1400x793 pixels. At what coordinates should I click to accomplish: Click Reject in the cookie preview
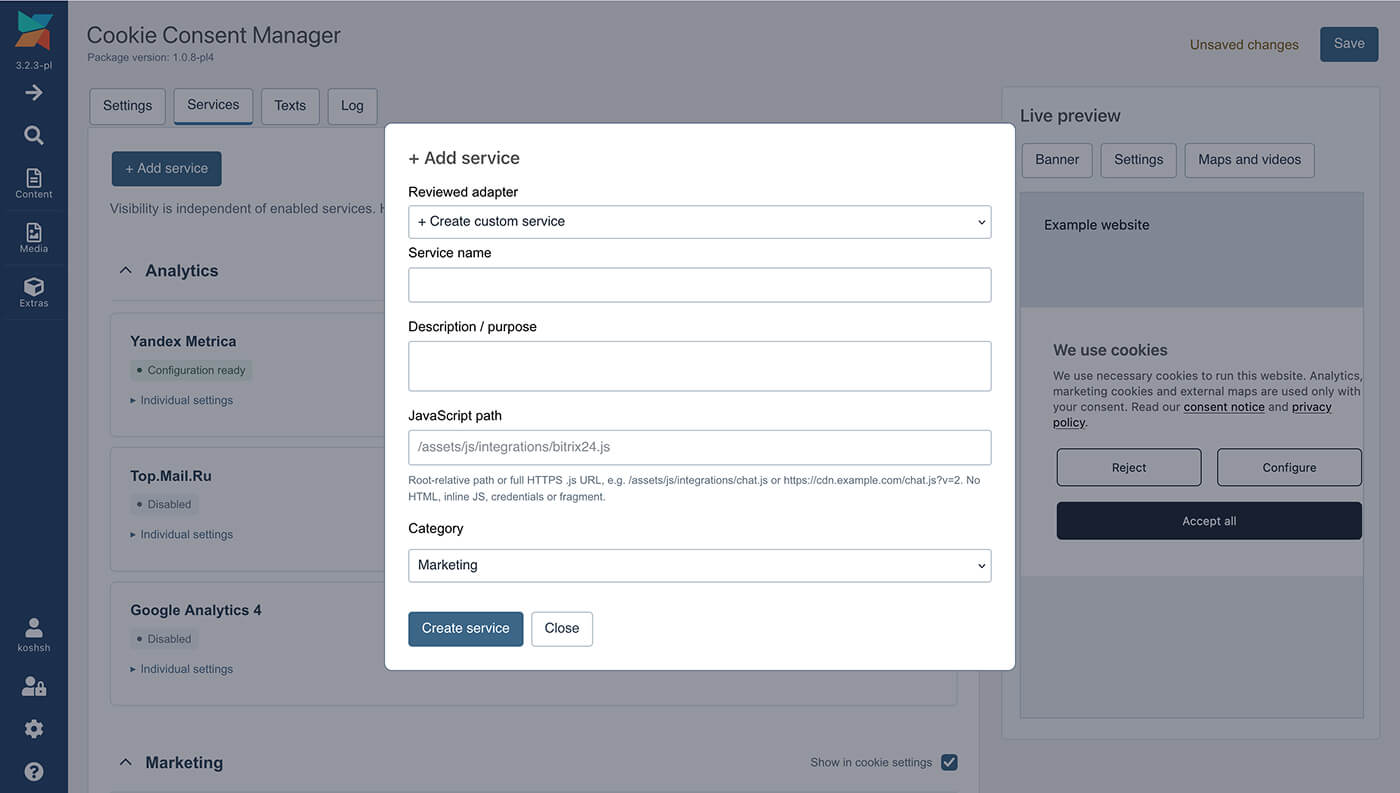[x=1129, y=467]
